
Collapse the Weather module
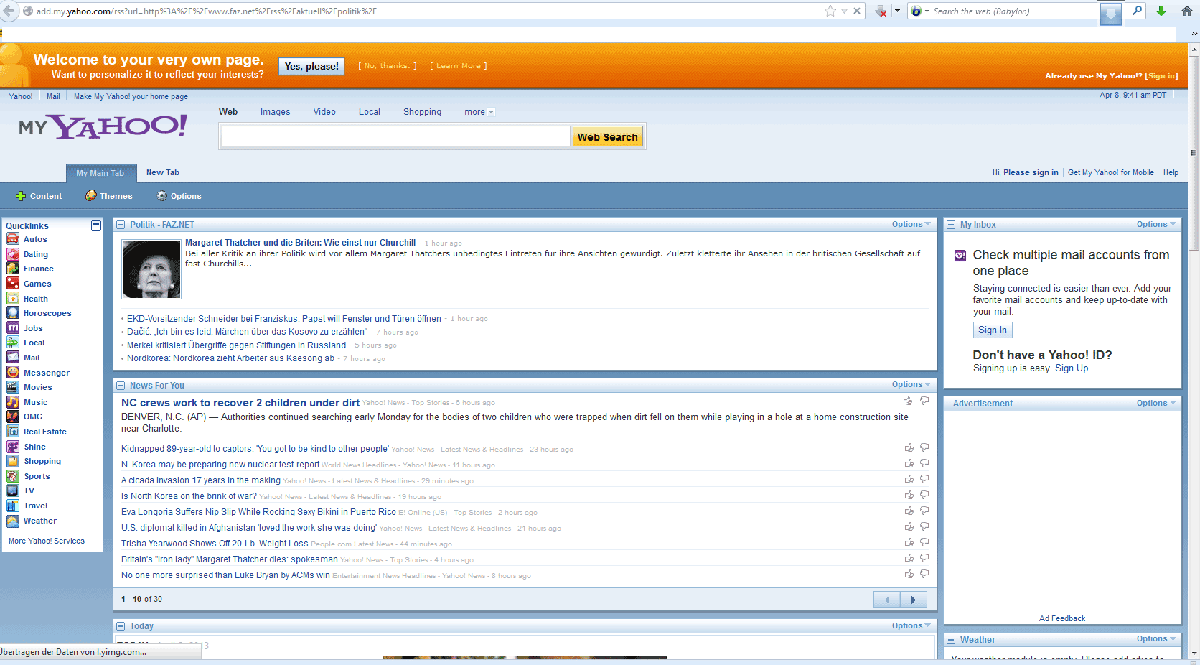coord(951,639)
